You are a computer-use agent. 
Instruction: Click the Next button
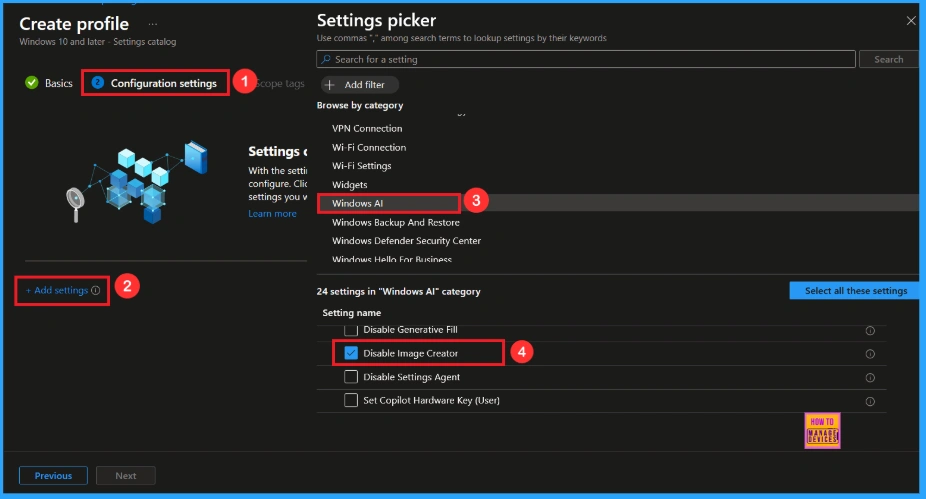(x=126, y=475)
